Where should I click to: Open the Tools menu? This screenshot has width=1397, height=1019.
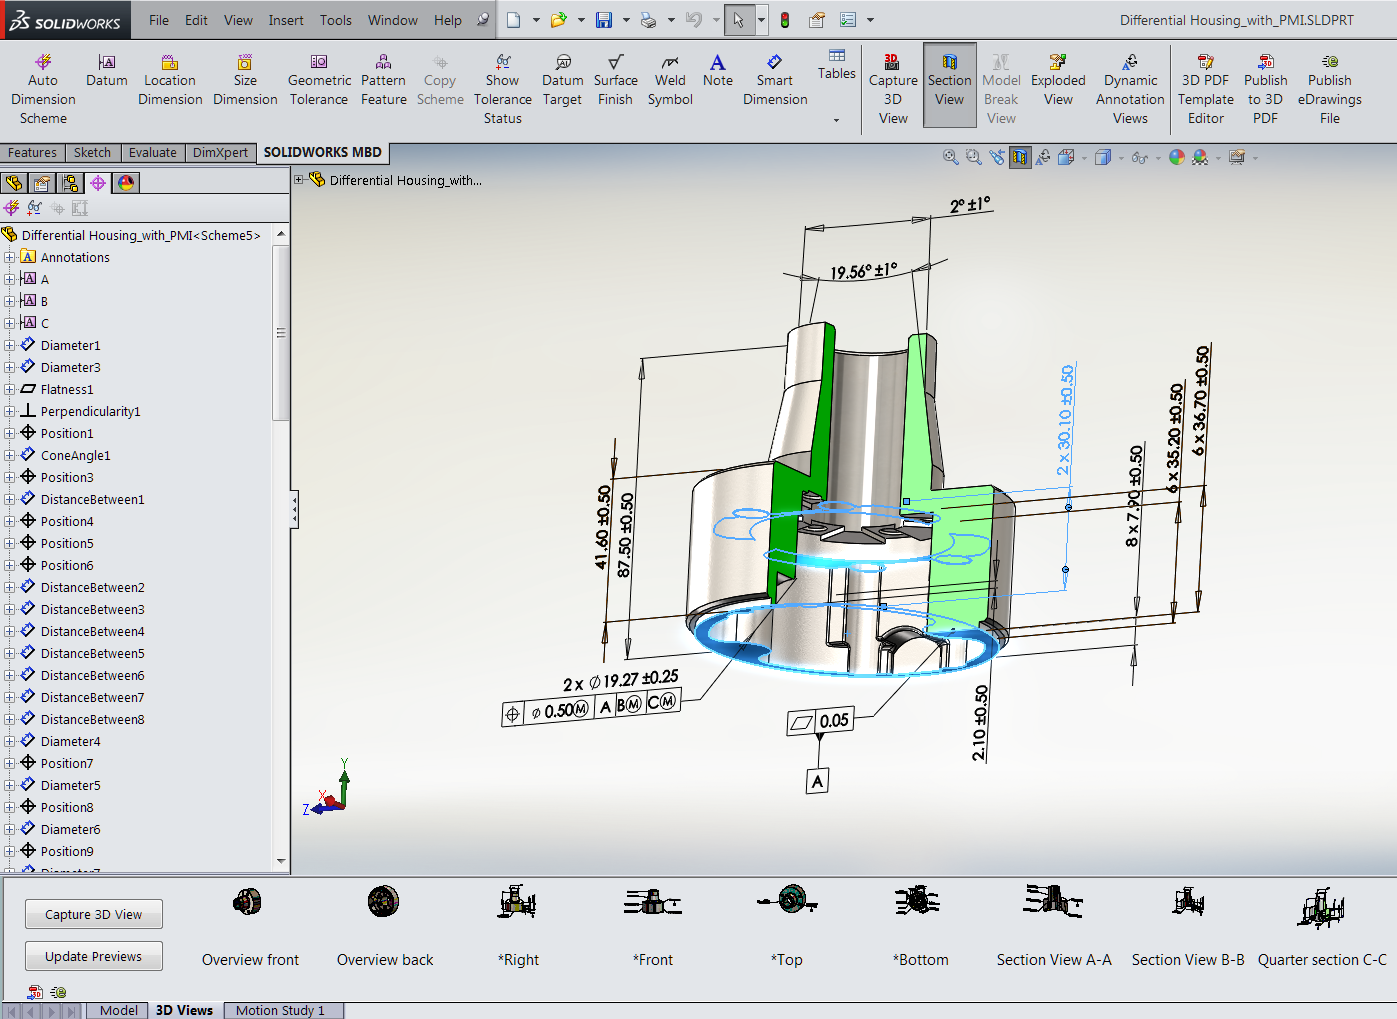pos(335,19)
